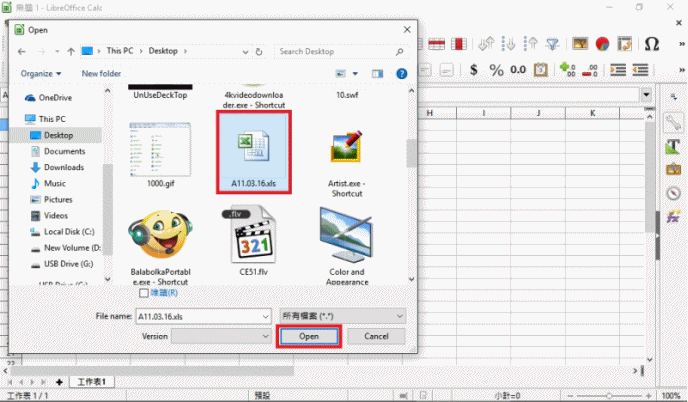Screen dimensions: 688x402
Task: Apply Percent format icon
Action: (x=496, y=70)
